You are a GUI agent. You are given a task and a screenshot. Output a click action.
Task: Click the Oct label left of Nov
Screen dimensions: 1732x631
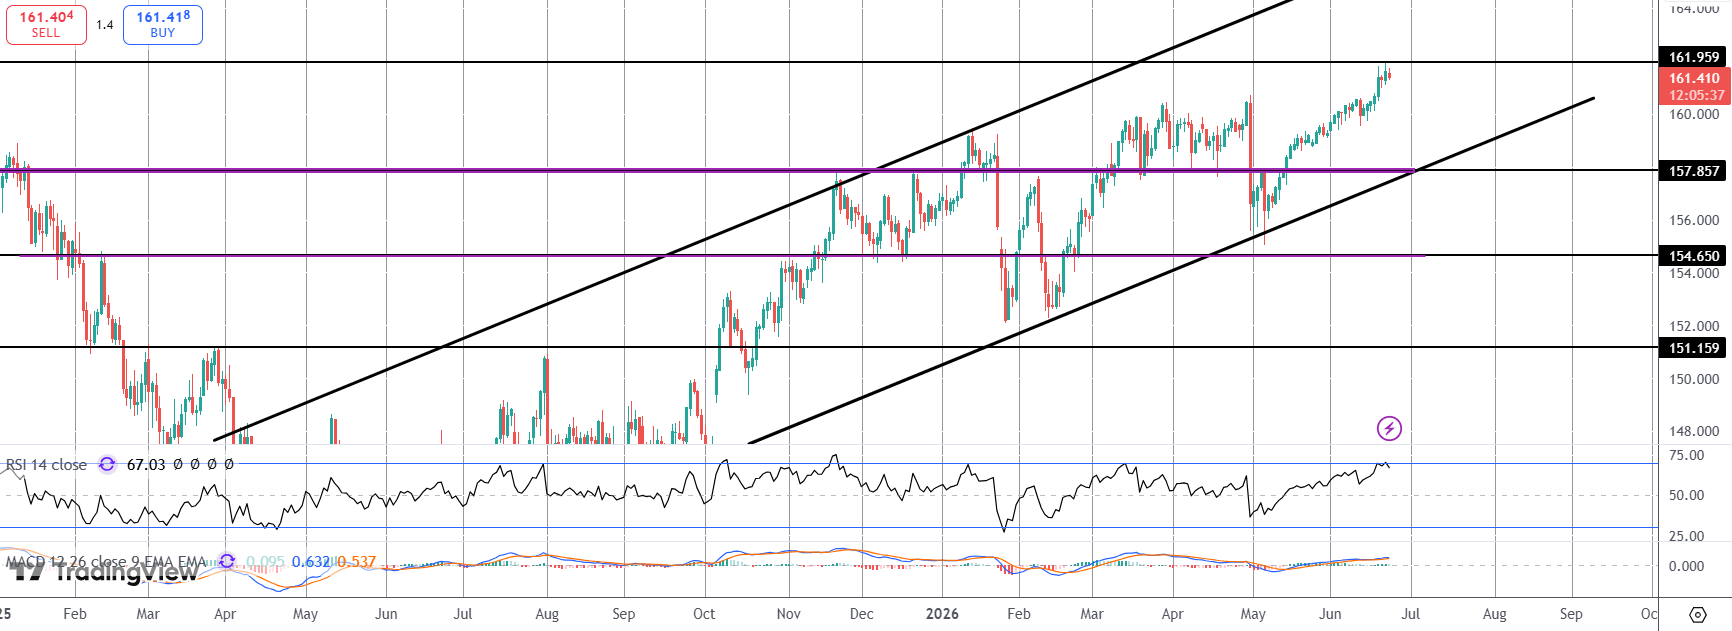click(x=704, y=614)
